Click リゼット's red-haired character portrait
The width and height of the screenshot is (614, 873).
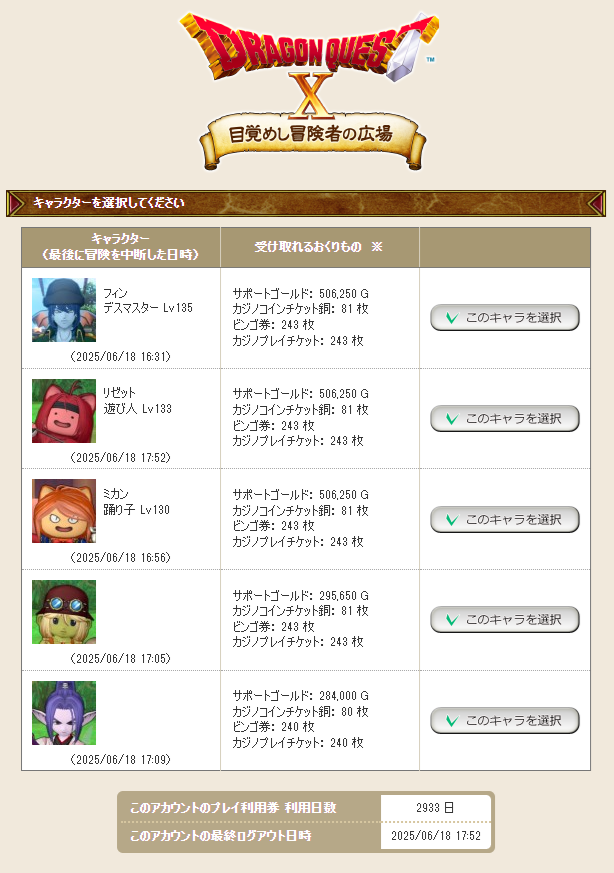pos(64,411)
